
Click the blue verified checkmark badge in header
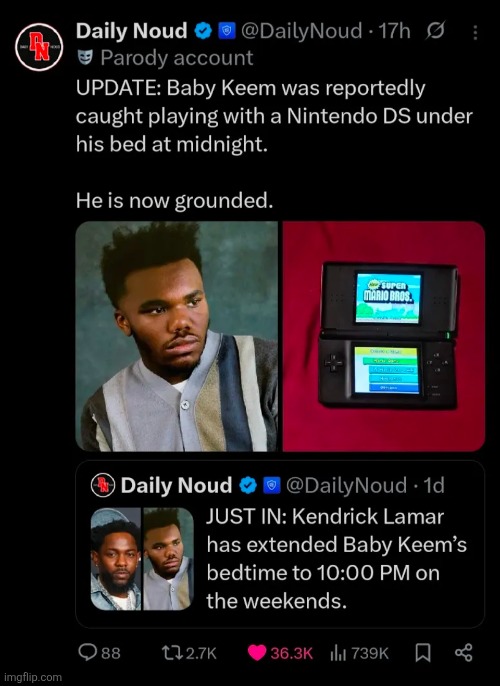tap(203, 32)
